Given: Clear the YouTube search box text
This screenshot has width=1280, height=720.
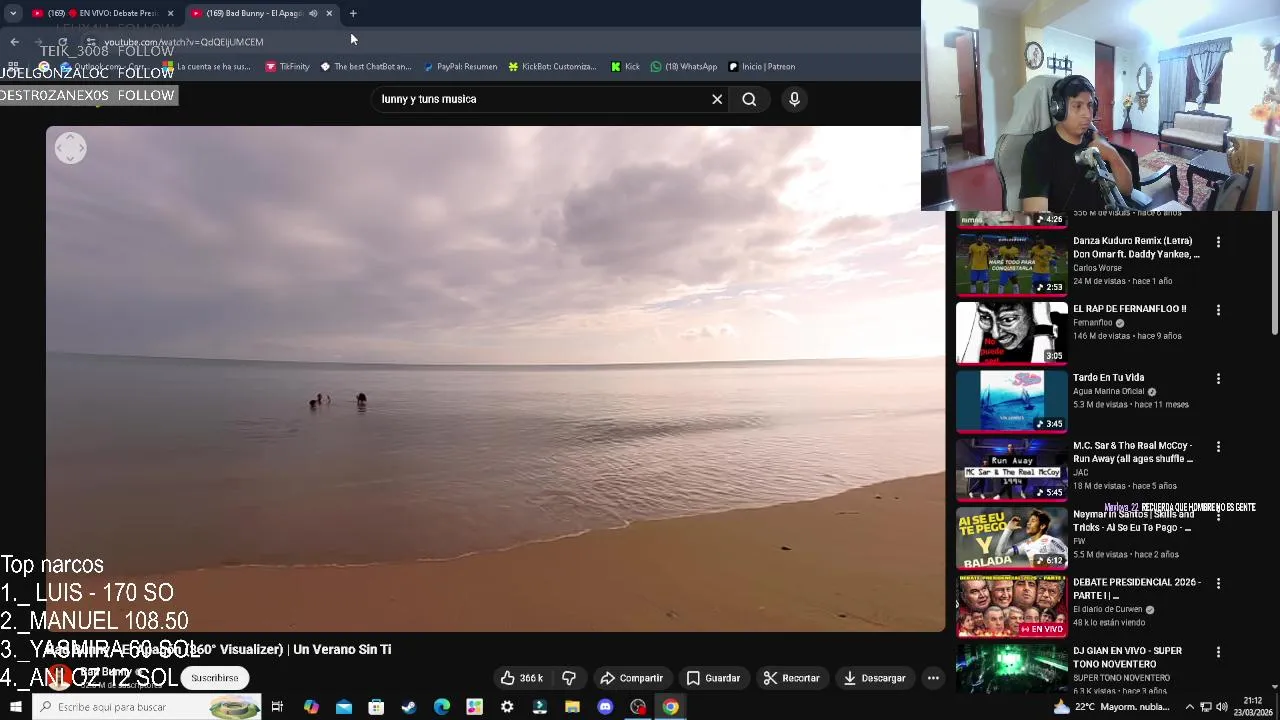Looking at the screenshot, I should coord(717,99).
